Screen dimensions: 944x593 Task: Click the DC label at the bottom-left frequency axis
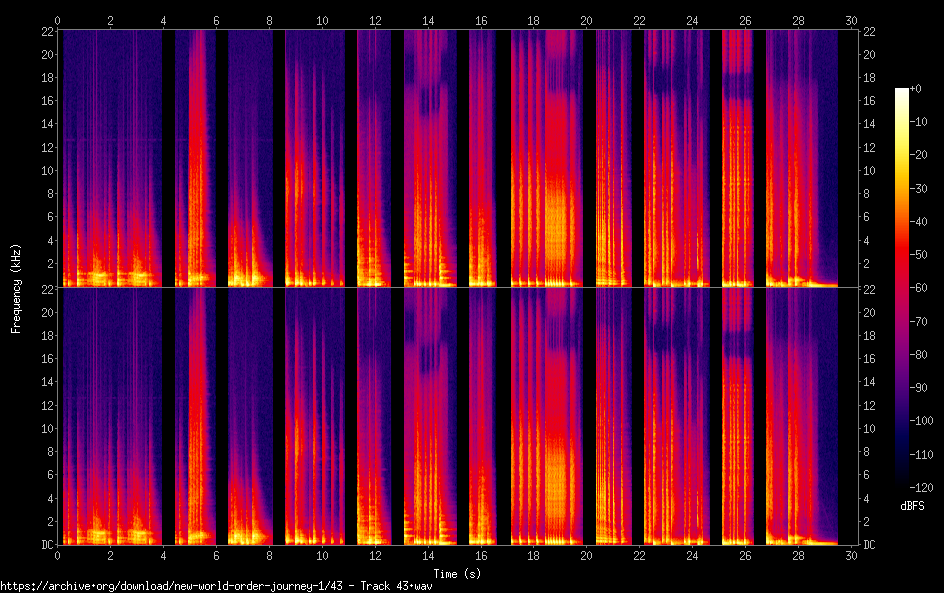(x=44, y=545)
